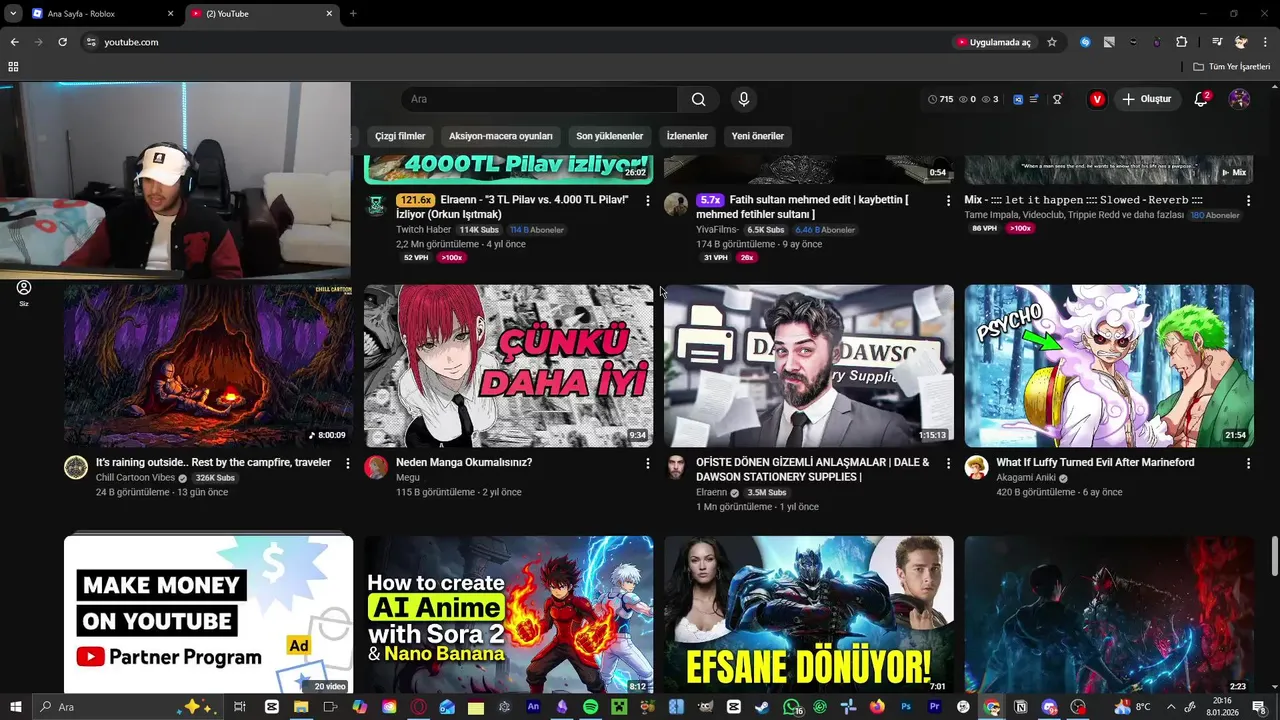The width and height of the screenshot is (1280, 720).
Task: Select the 'Son yüklenenler' chip
Action: point(609,136)
